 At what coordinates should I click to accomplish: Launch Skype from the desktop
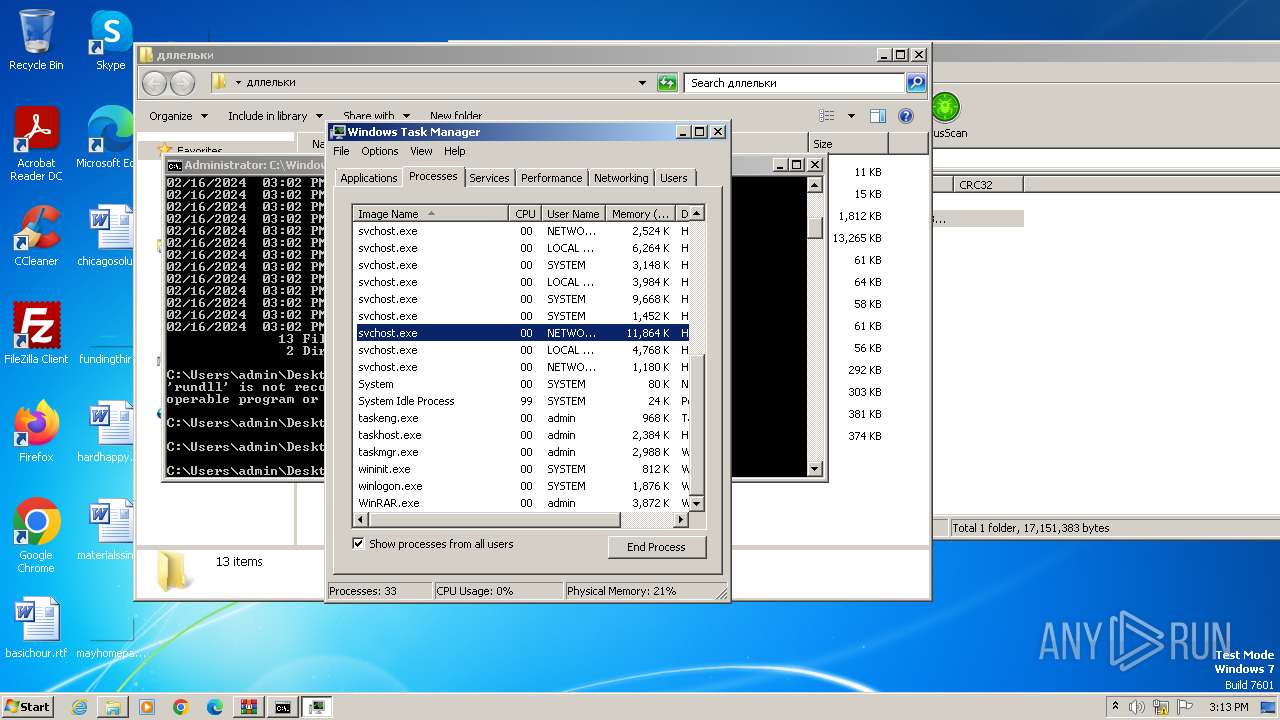pos(110,40)
